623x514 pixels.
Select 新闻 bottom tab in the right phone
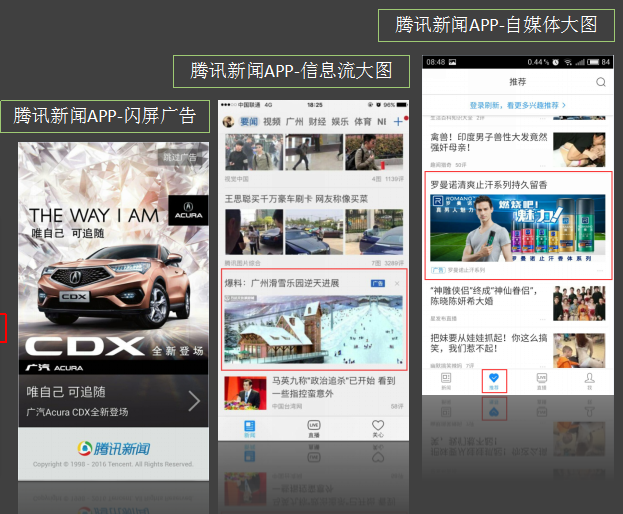(x=446, y=381)
